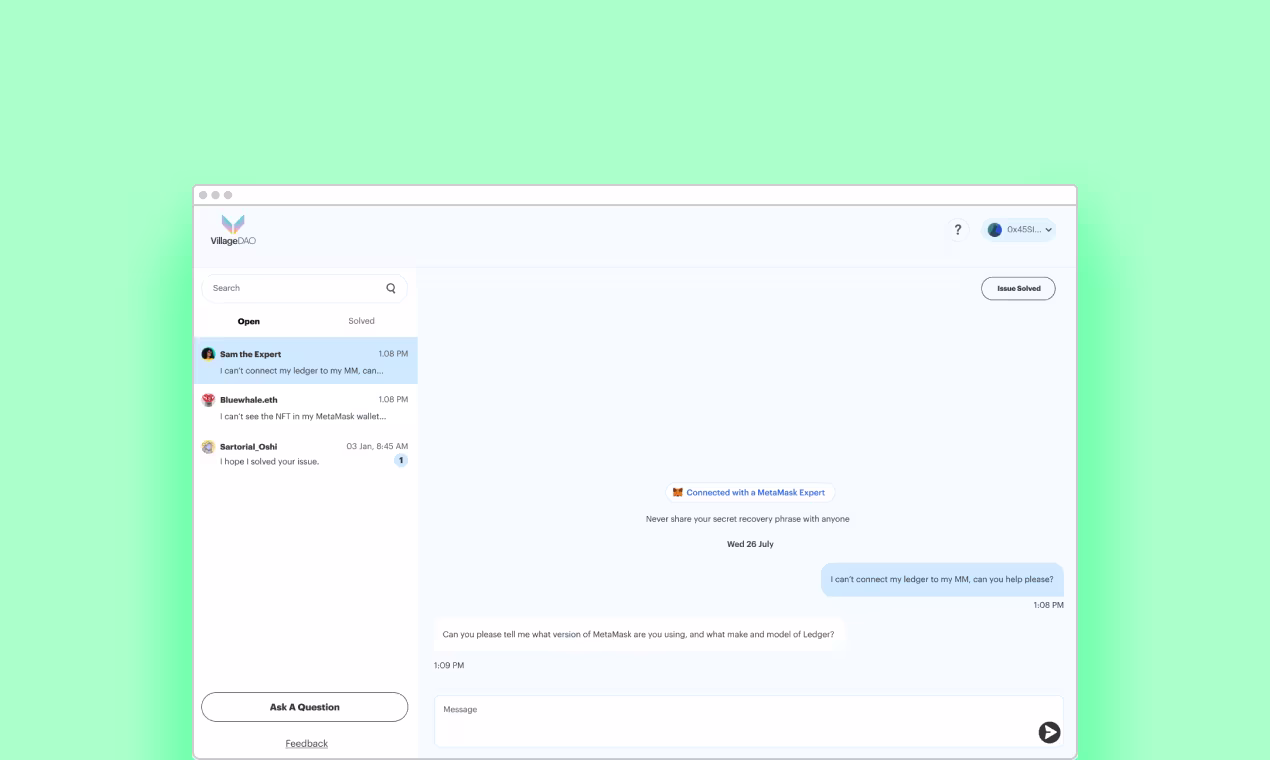
Task: Click the secret recovery phrase warning text
Action: coord(748,519)
